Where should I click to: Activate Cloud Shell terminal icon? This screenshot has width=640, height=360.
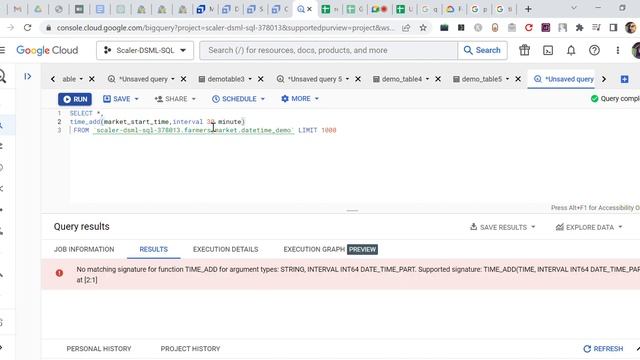pos(548,50)
